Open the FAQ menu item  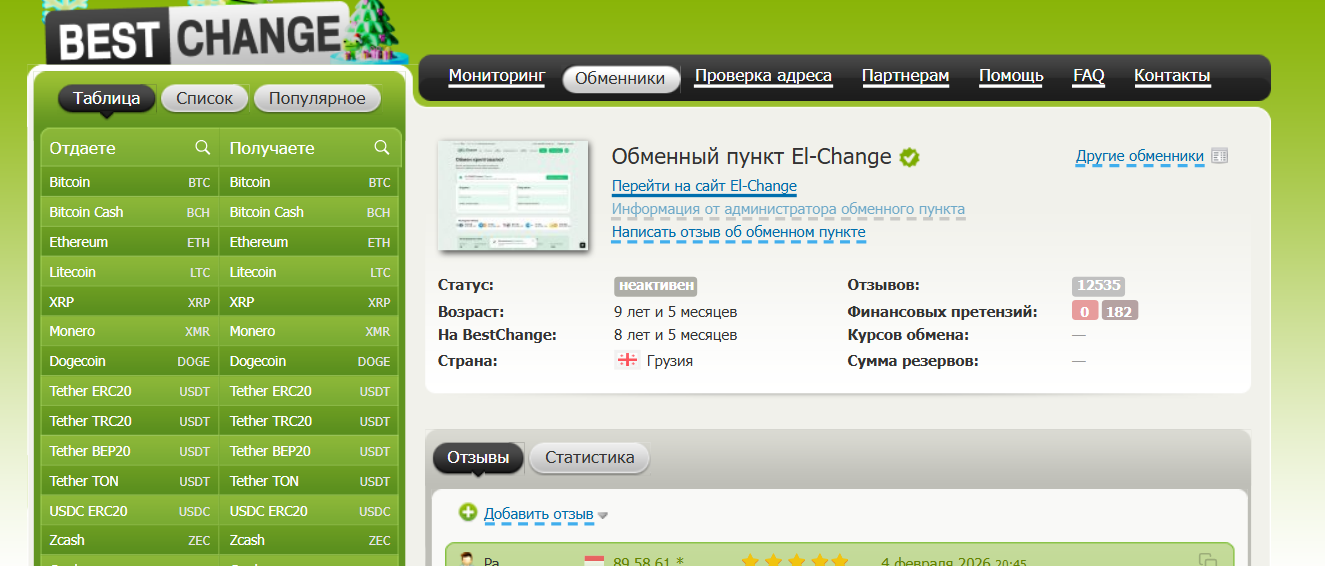coord(1089,76)
